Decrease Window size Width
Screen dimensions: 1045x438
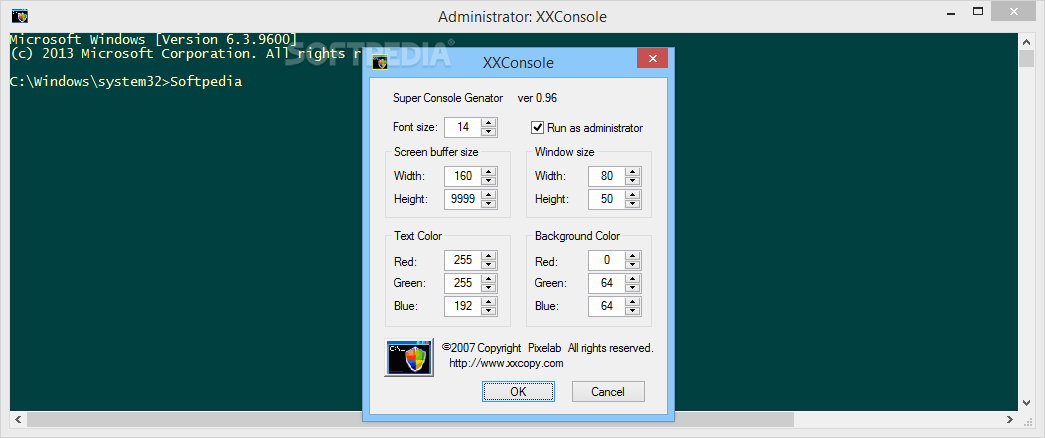[x=633, y=181]
